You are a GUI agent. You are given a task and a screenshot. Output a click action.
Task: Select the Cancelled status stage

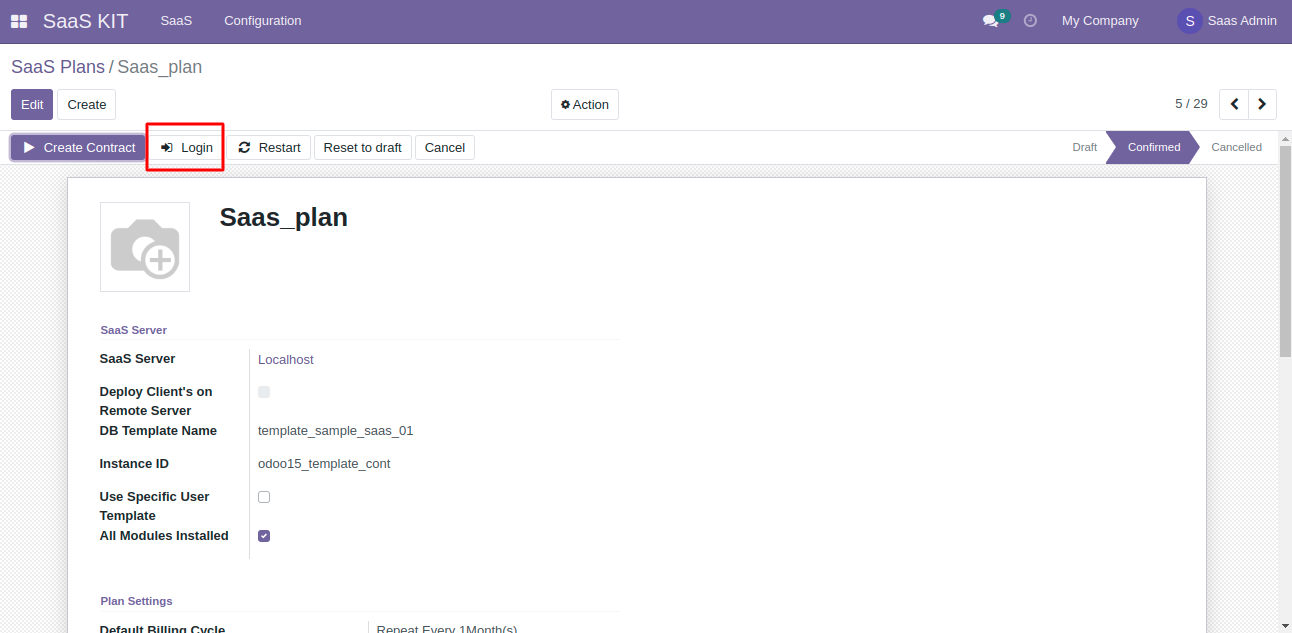[x=1236, y=147]
